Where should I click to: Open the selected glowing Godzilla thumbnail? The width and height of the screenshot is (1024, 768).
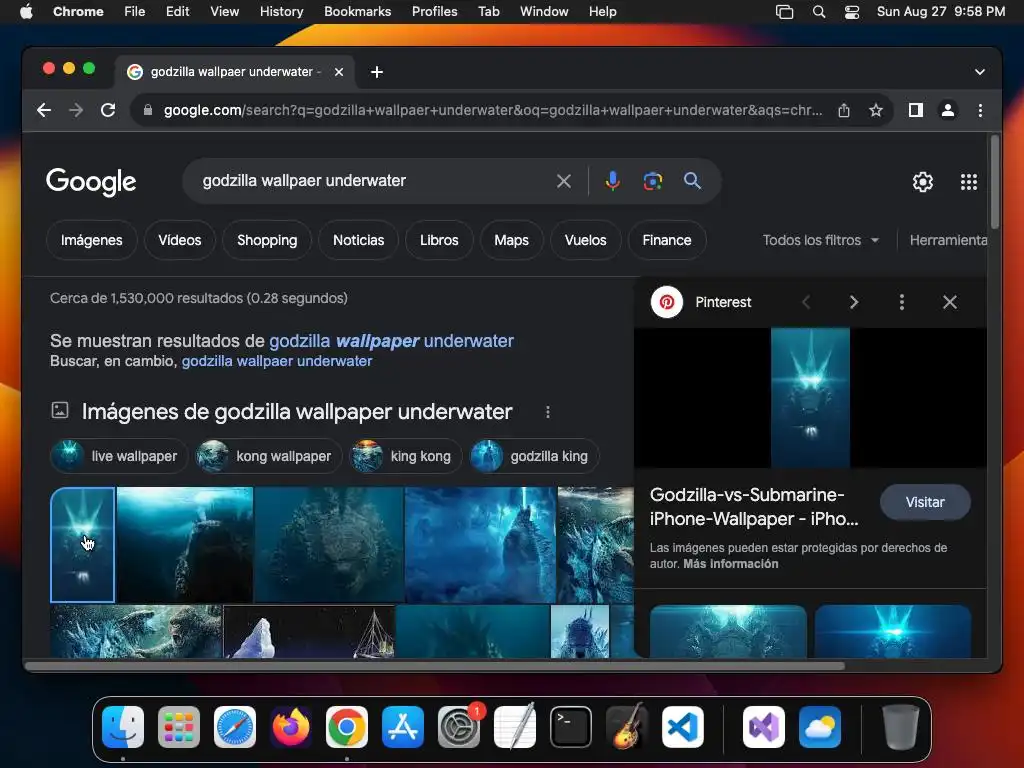[x=82, y=545]
